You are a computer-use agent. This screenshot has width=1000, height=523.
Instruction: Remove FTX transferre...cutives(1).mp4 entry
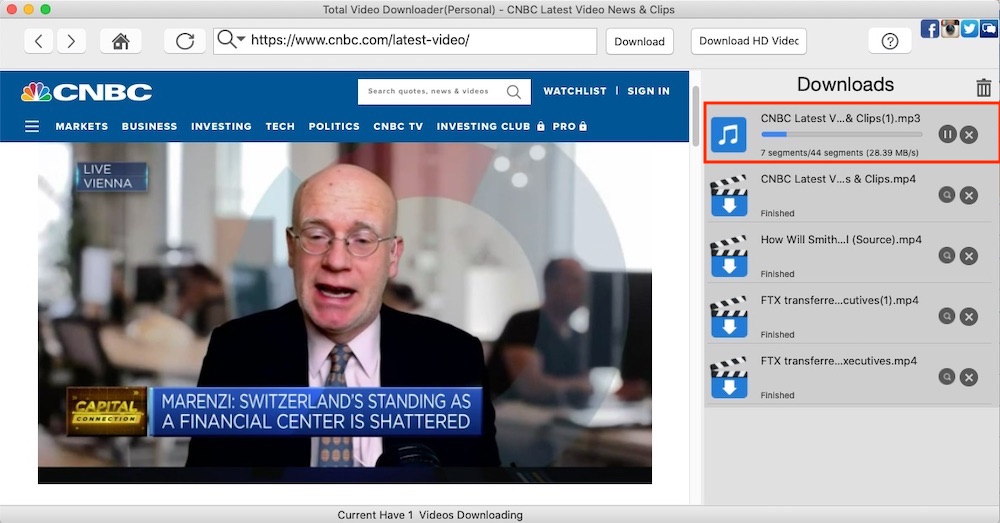coord(969,316)
